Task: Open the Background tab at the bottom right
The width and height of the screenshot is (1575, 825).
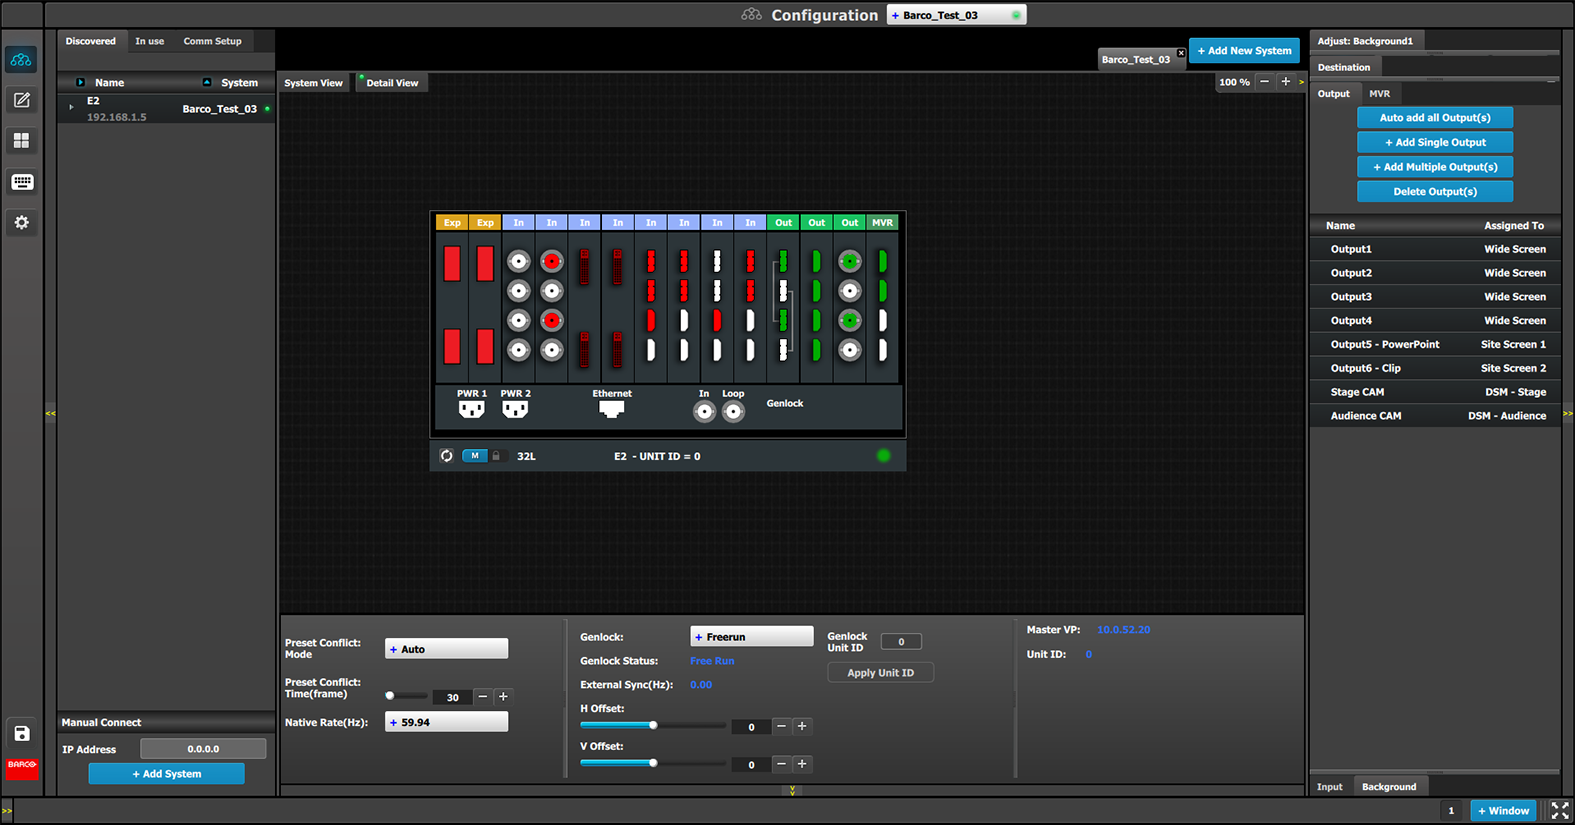Action: pyautogui.click(x=1389, y=787)
